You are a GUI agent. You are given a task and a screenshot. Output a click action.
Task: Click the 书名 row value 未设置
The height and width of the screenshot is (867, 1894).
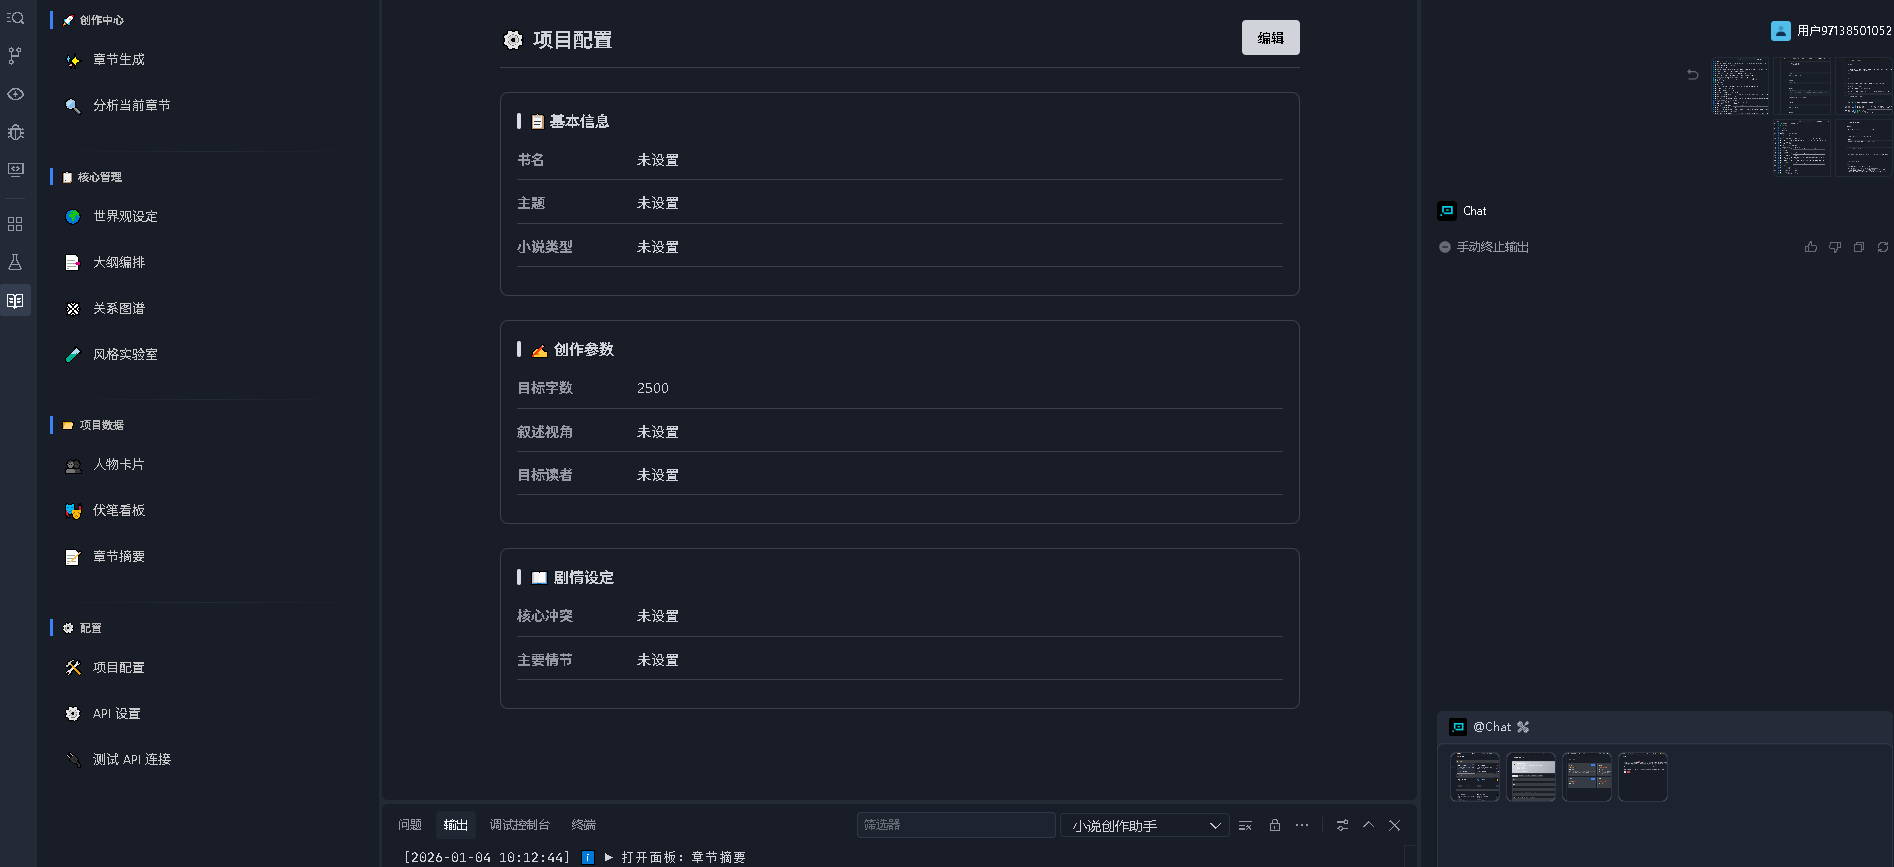tap(658, 160)
